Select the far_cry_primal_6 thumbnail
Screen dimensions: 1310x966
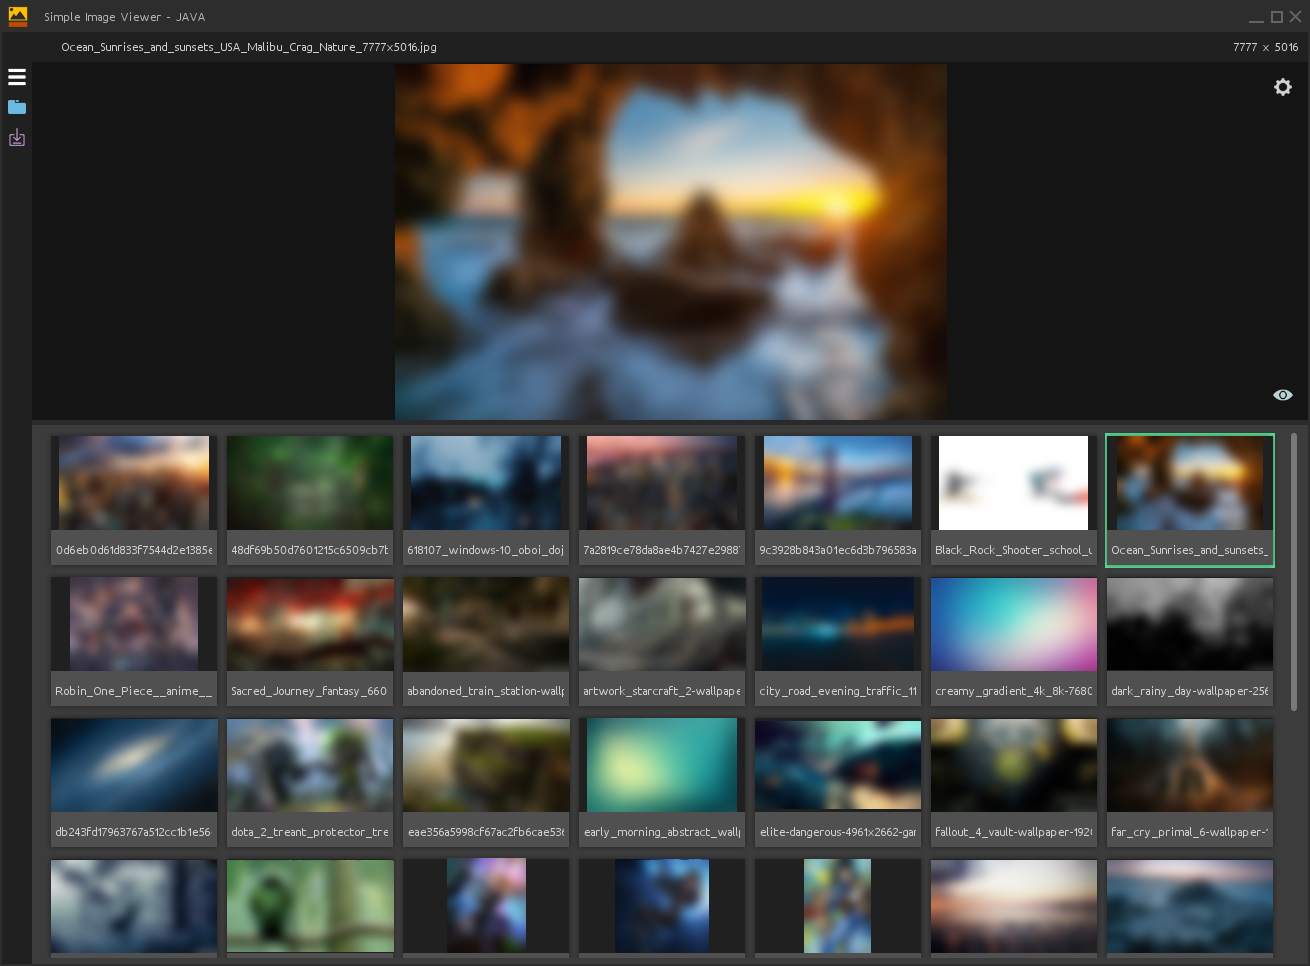pos(1190,783)
